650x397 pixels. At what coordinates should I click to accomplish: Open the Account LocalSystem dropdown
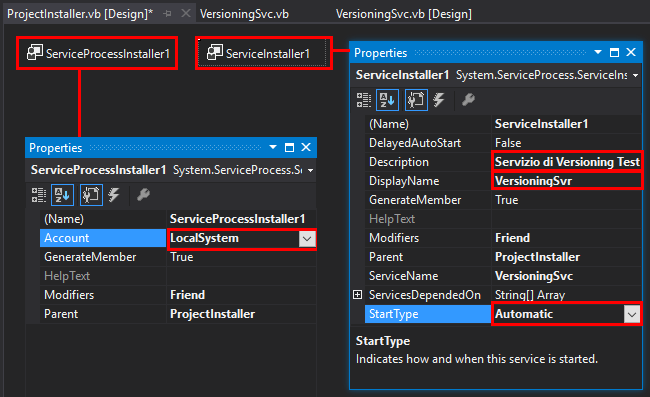click(x=307, y=239)
